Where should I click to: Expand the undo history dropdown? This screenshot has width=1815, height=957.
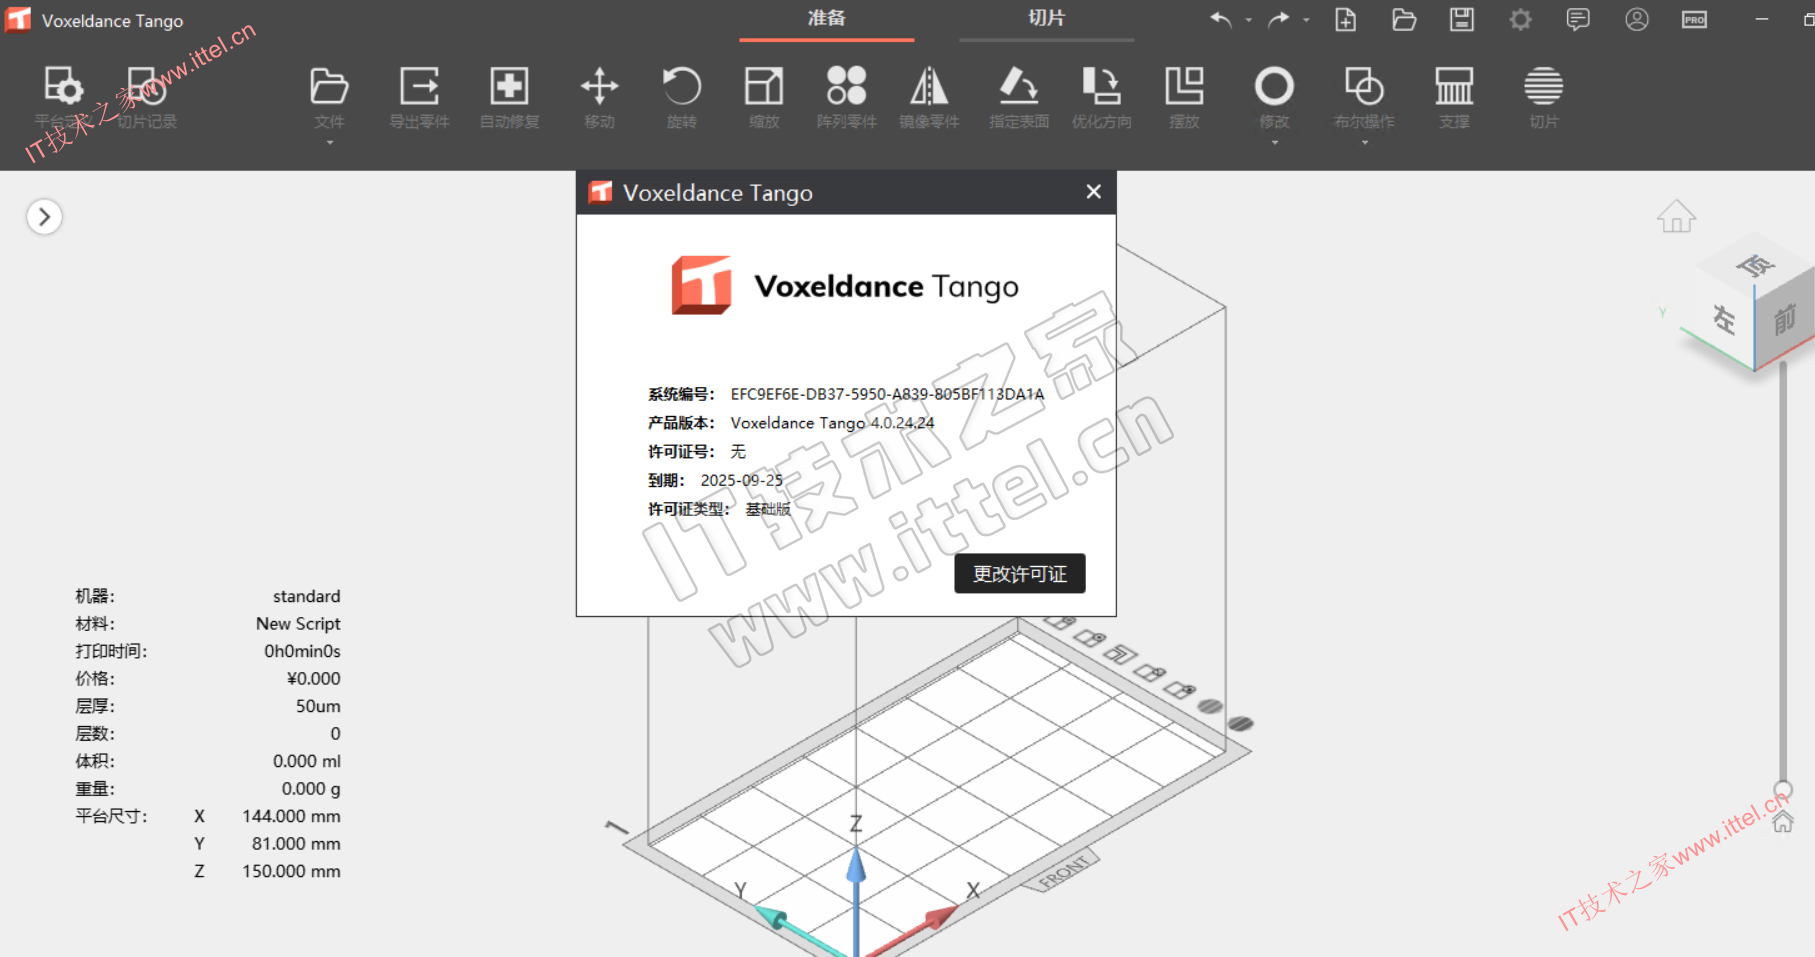pos(1248,20)
